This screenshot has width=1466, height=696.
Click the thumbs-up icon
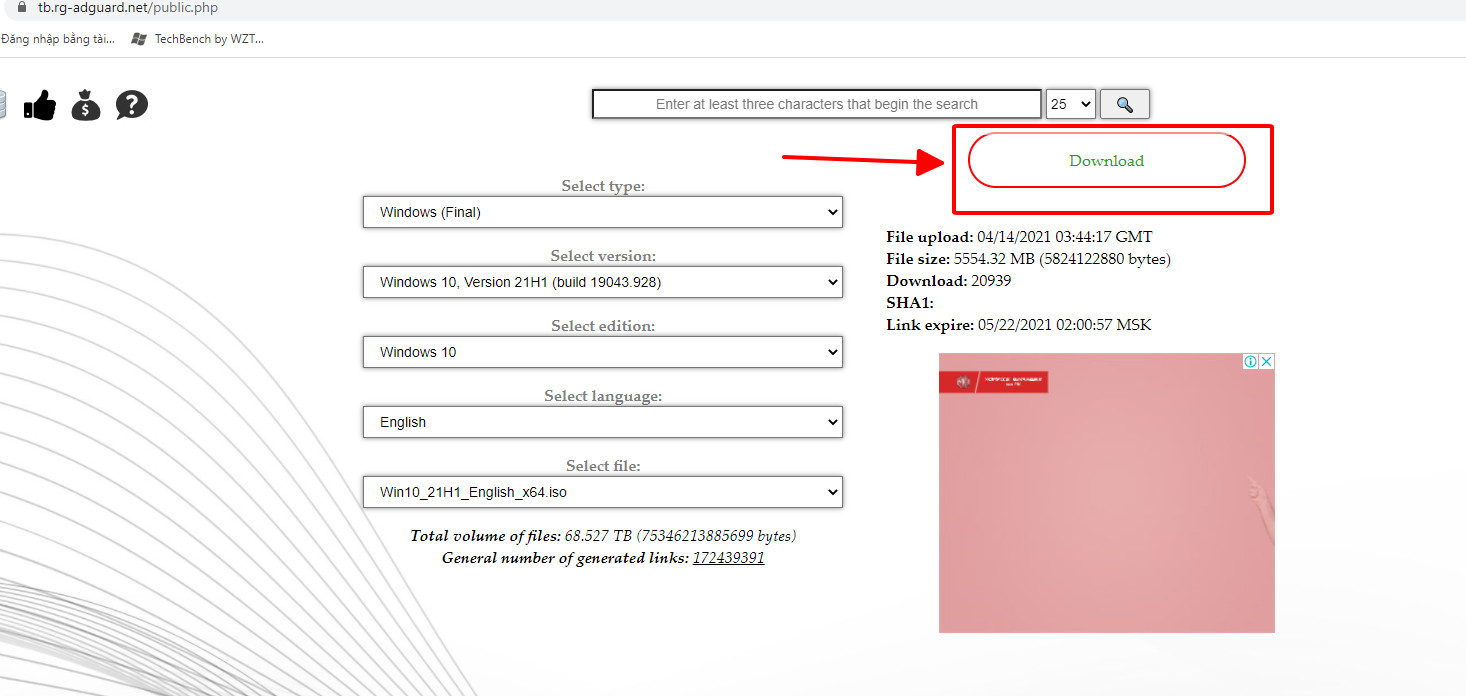point(40,105)
